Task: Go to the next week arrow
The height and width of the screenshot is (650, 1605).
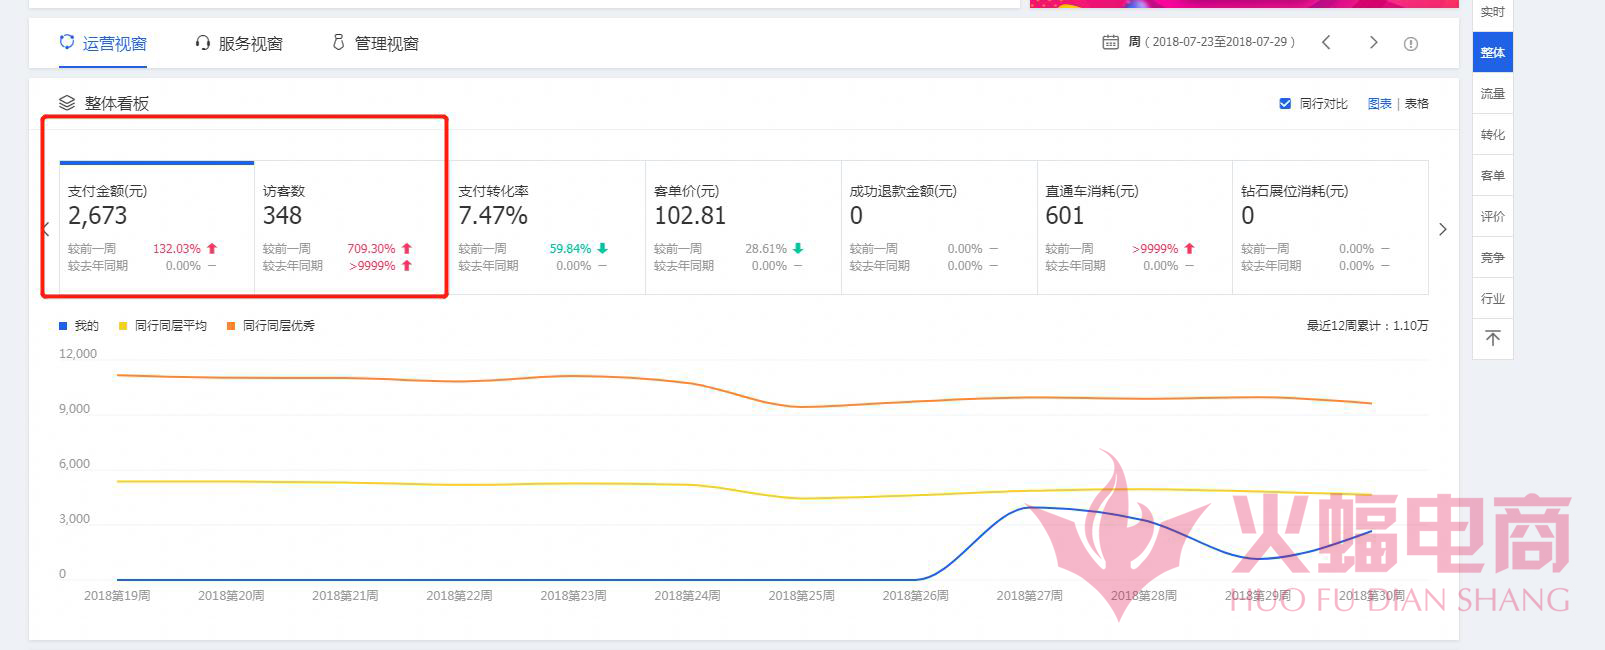Action: tap(1373, 42)
